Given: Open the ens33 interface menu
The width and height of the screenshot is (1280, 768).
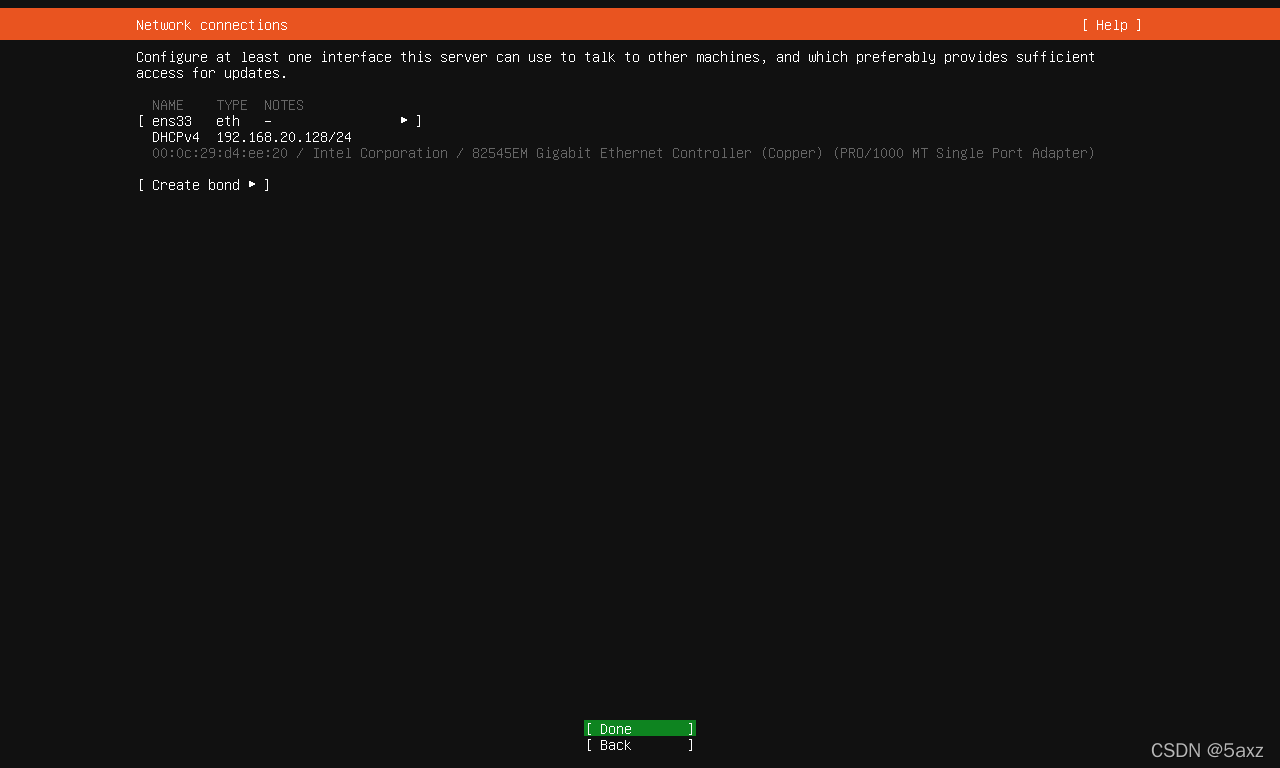Looking at the screenshot, I should point(280,121).
